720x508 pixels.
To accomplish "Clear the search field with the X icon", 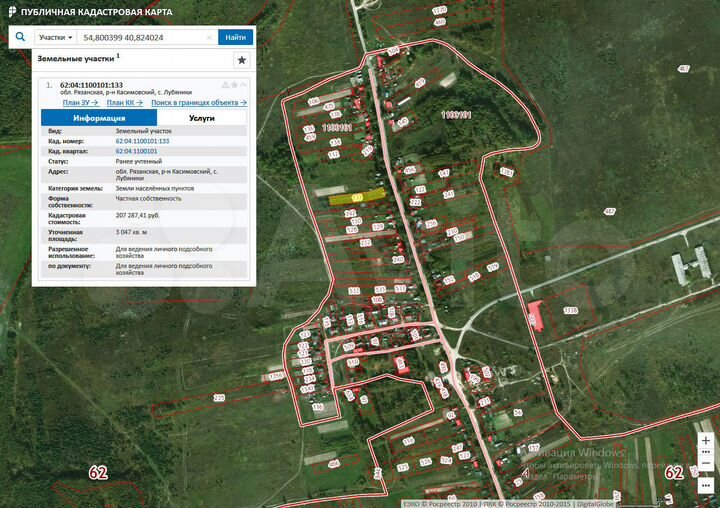I will point(209,37).
